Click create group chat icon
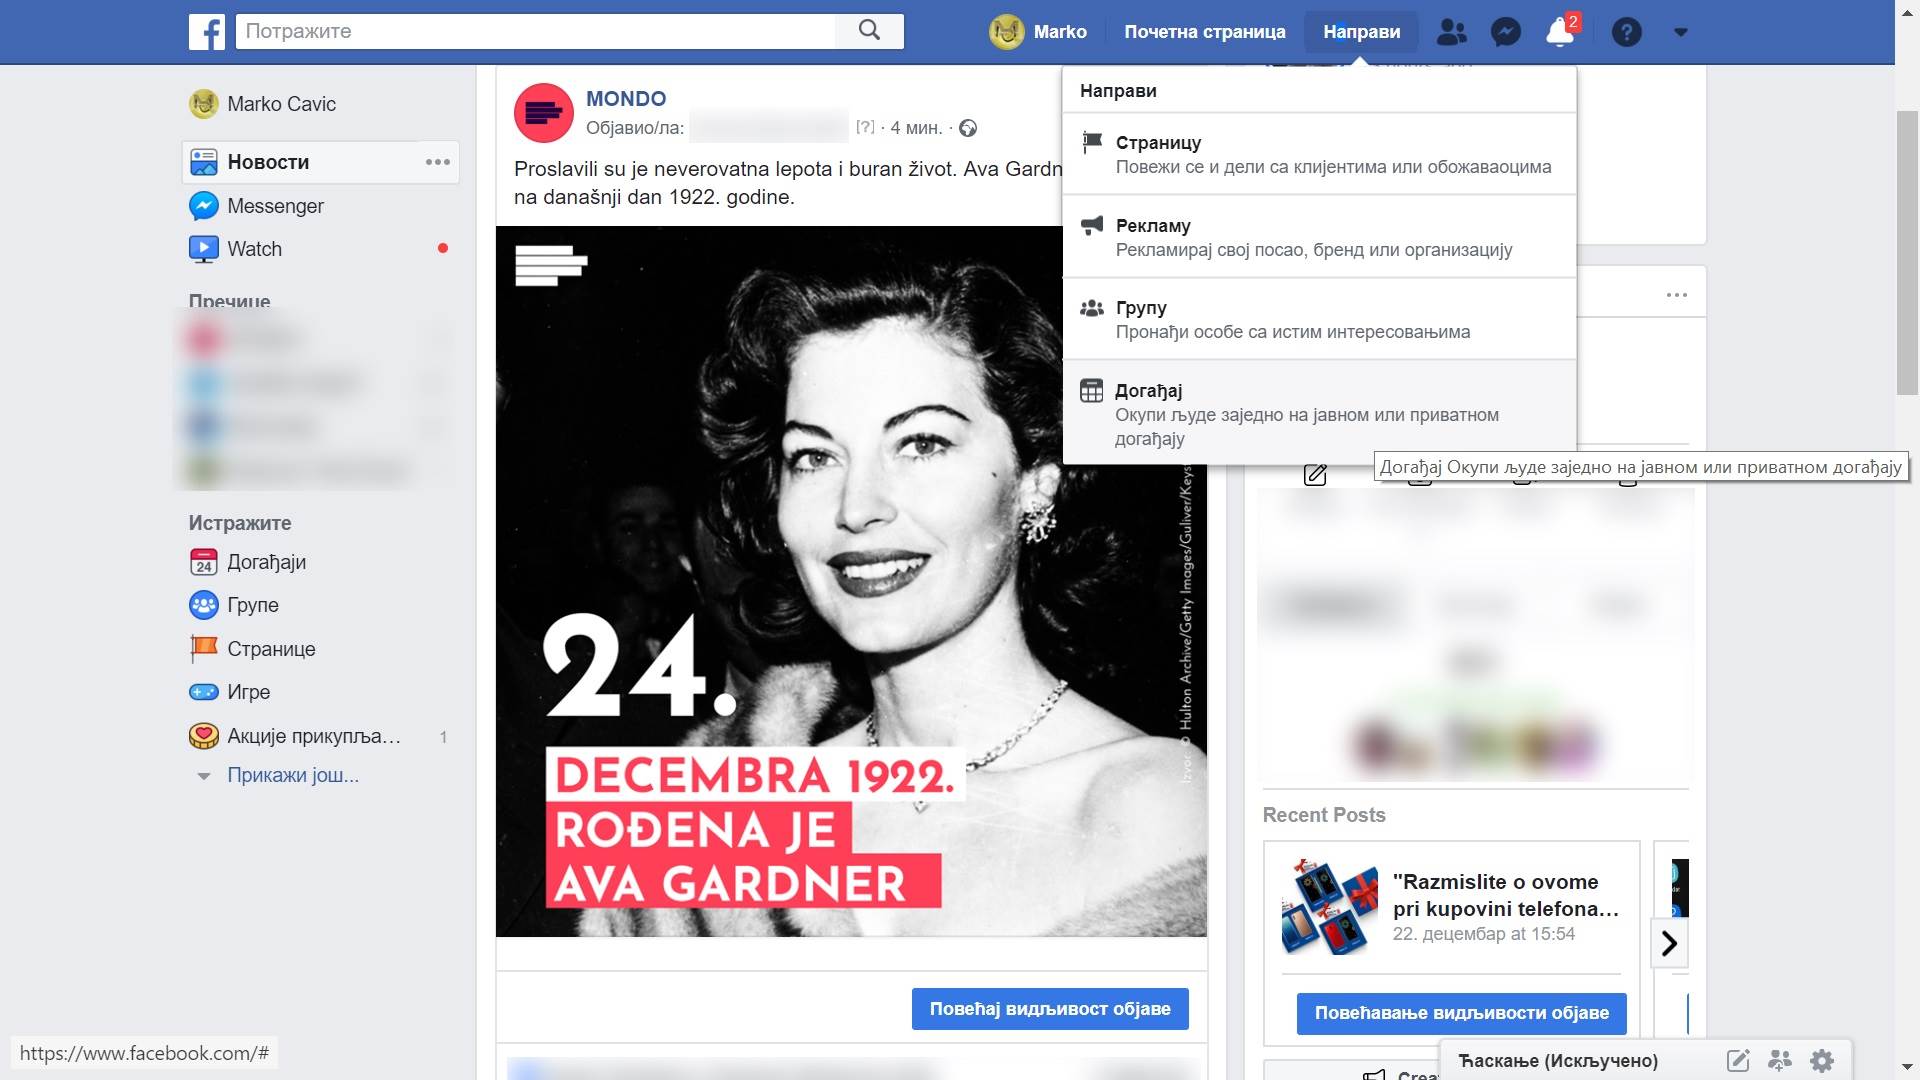The height and width of the screenshot is (1080, 1920). click(x=1780, y=1061)
